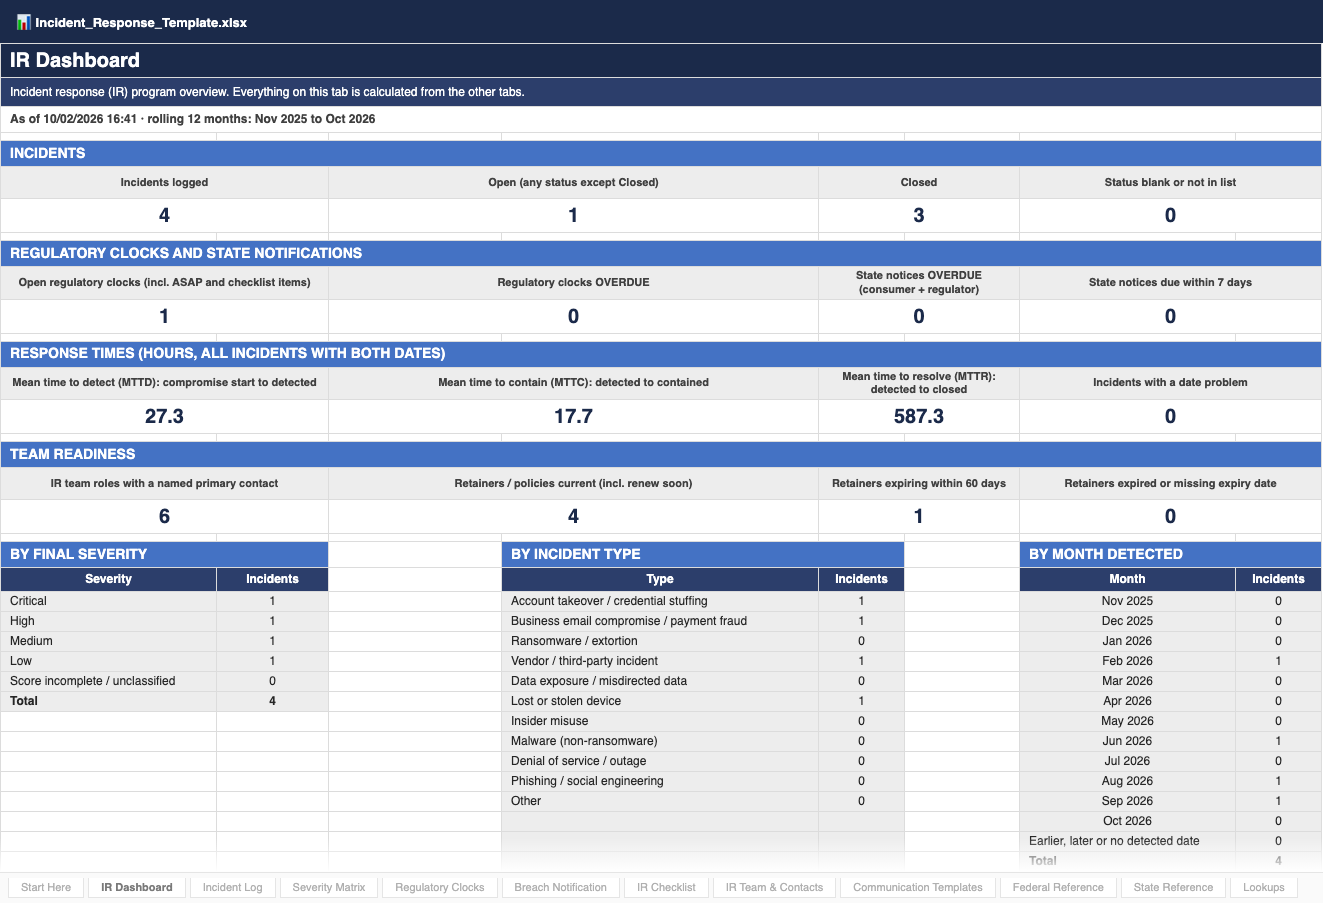This screenshot has height=903, width=1323.
Task: Go to the Regulatory Clocks tab
Action: tap(440, 887)
